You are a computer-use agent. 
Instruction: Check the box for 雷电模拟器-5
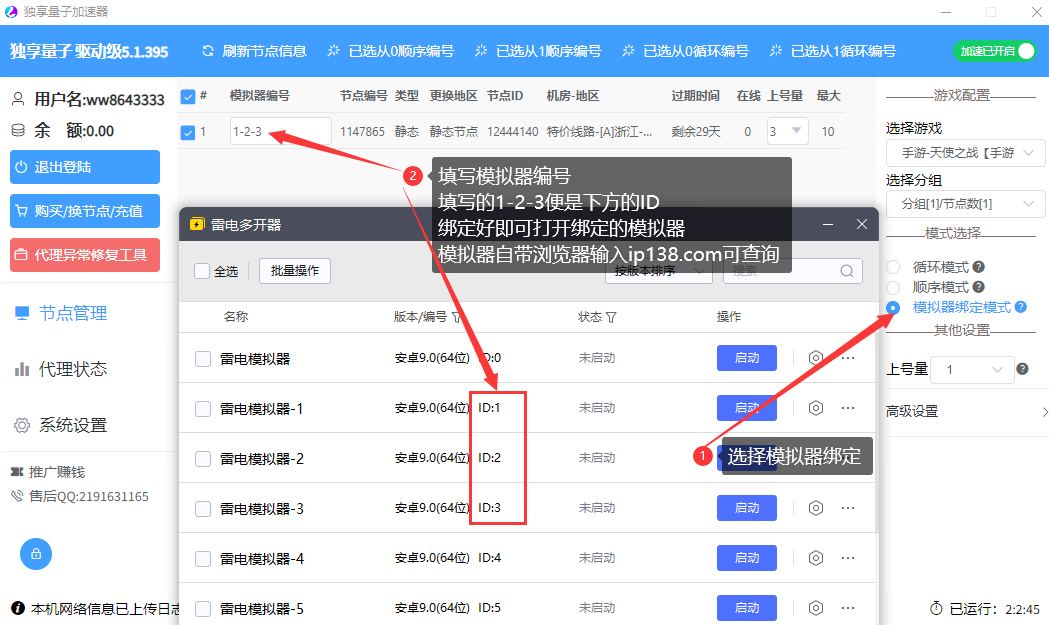203,609
